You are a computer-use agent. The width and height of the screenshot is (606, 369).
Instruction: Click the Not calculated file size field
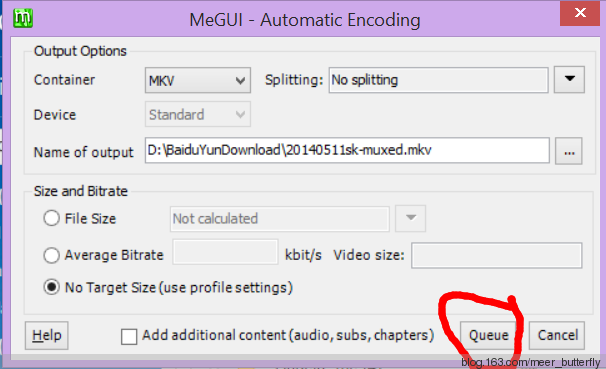coord(279,219)
